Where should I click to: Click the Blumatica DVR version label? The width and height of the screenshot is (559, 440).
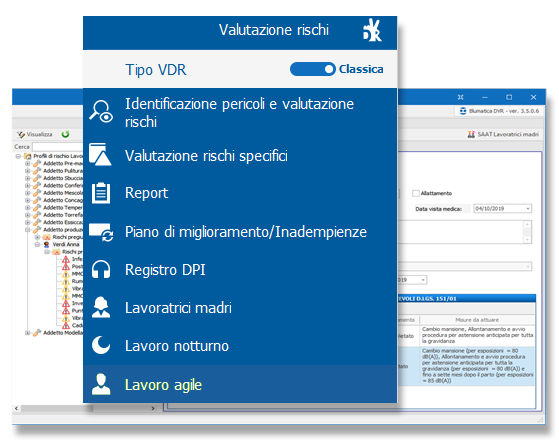click(504, 111)
